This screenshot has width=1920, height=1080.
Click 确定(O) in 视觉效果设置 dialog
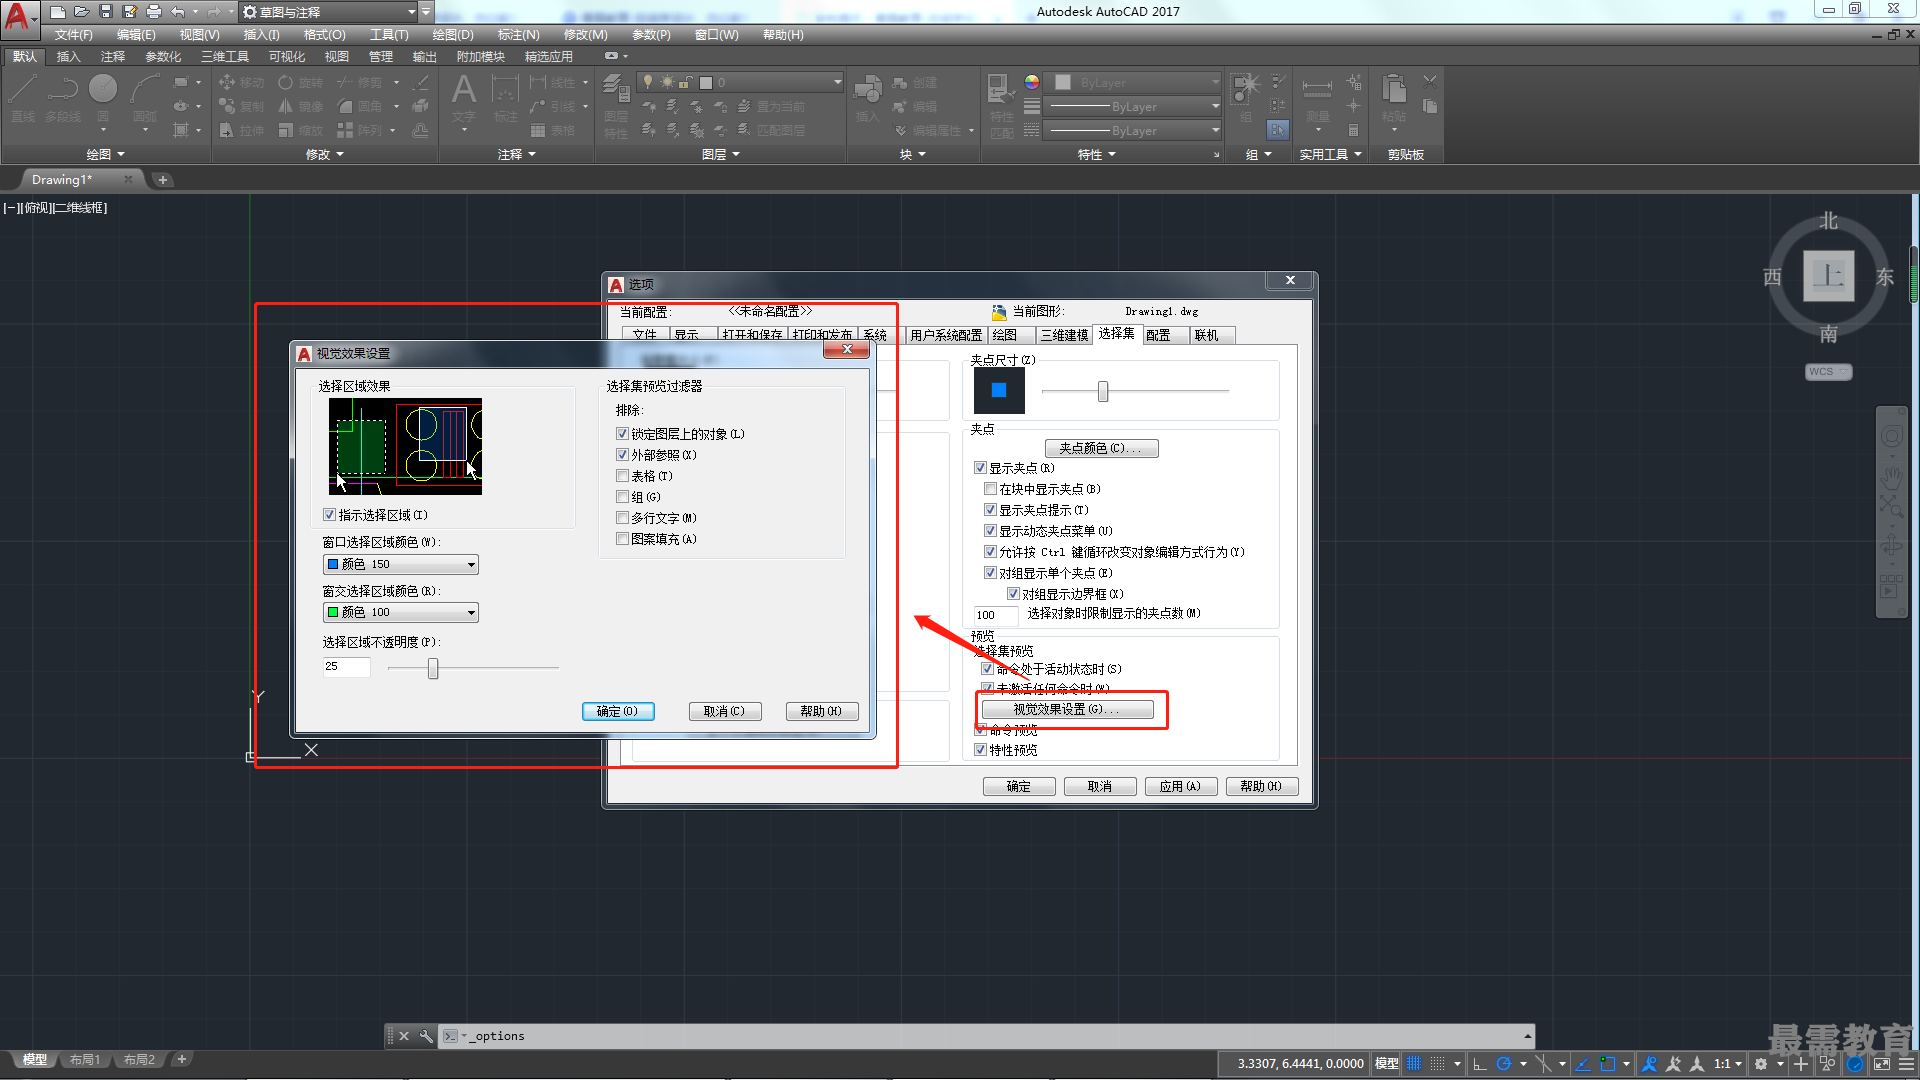coord(617,711)
